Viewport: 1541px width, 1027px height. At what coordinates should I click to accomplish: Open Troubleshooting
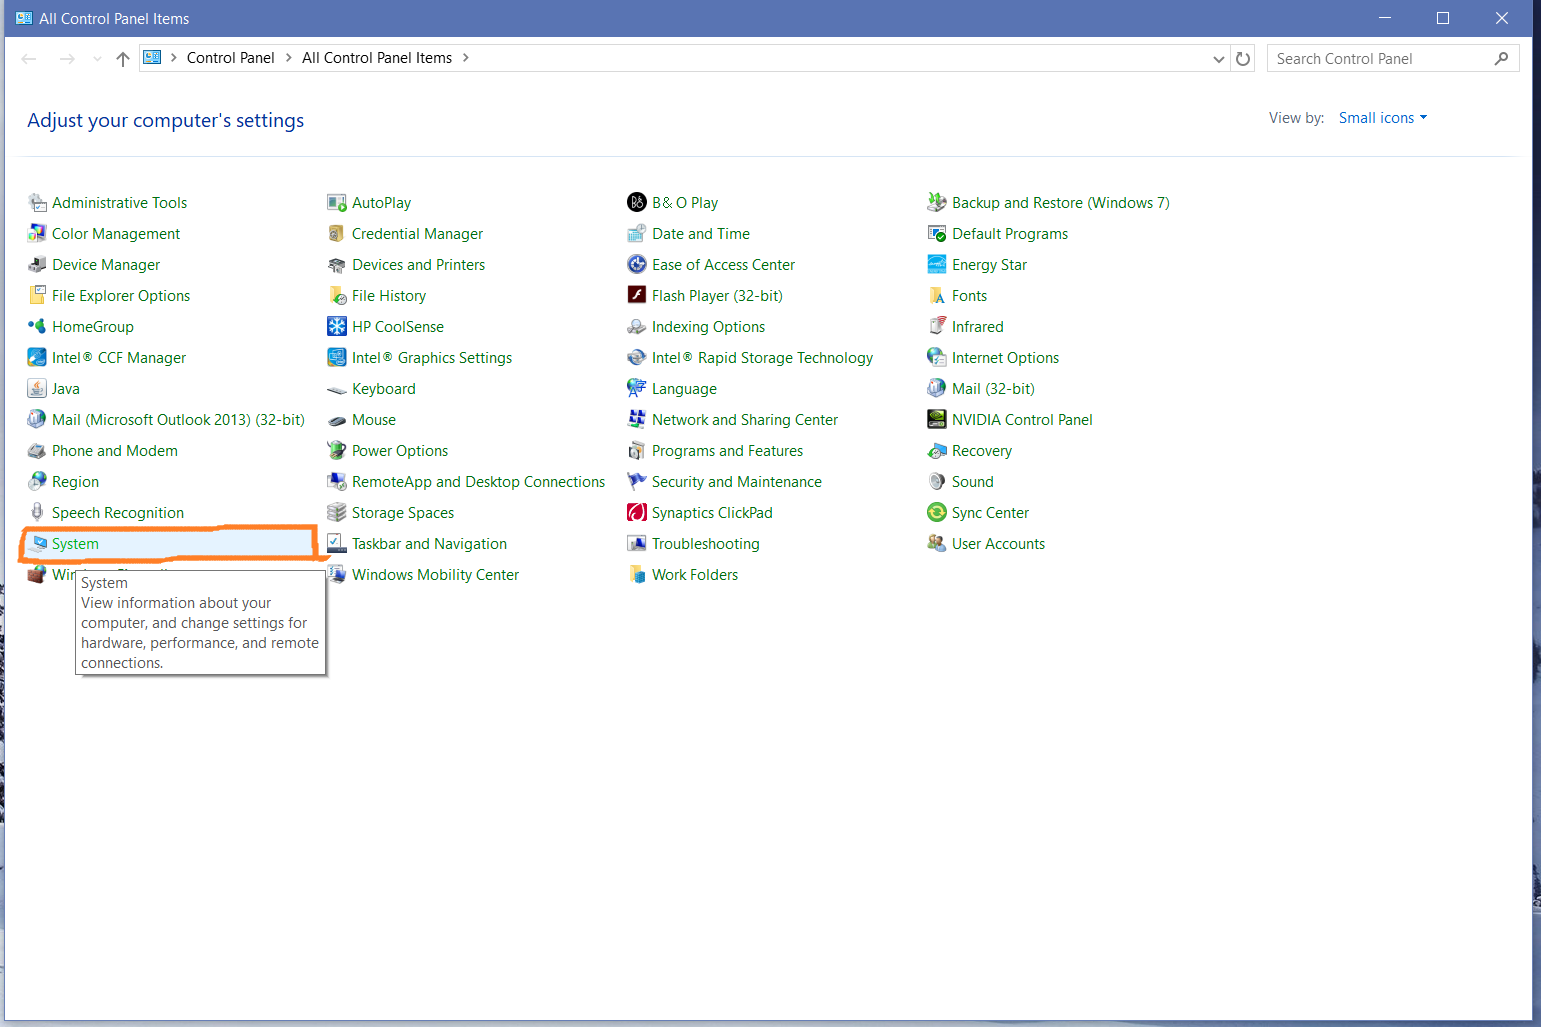706,544
